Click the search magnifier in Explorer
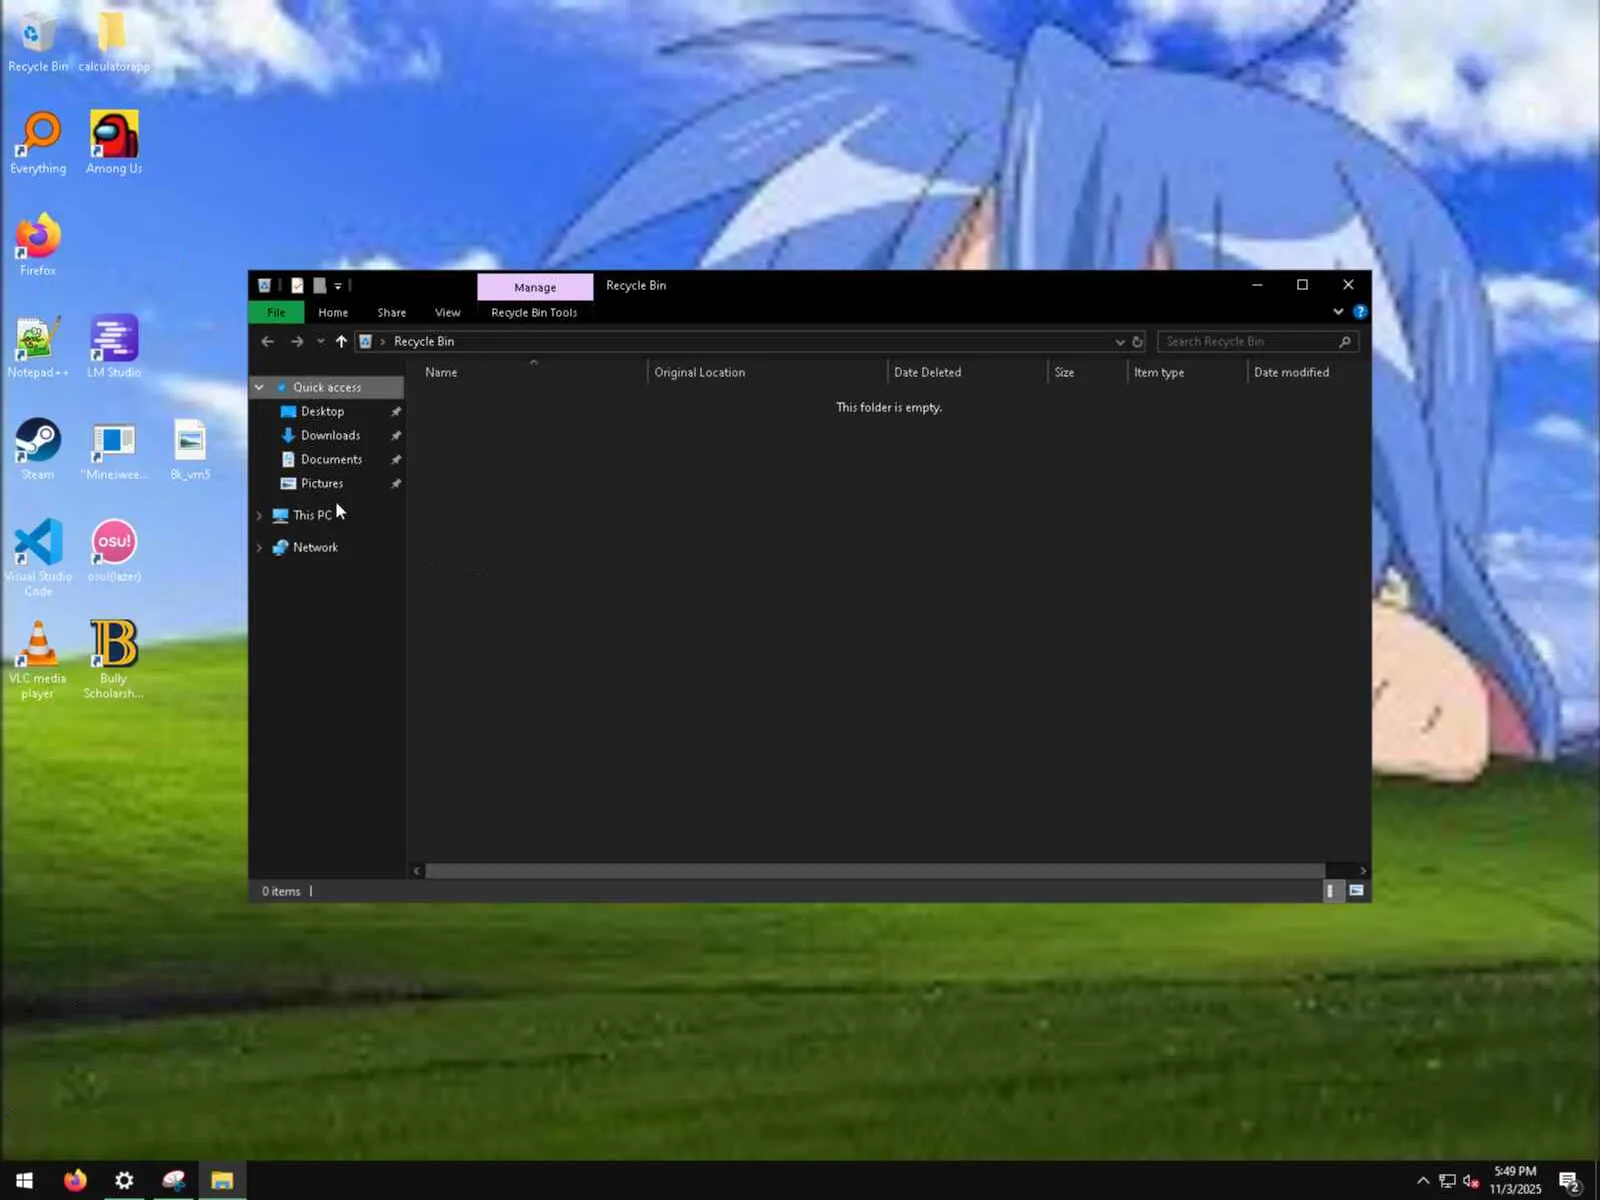The image size is (1600, 1200). click(1345, 342)
